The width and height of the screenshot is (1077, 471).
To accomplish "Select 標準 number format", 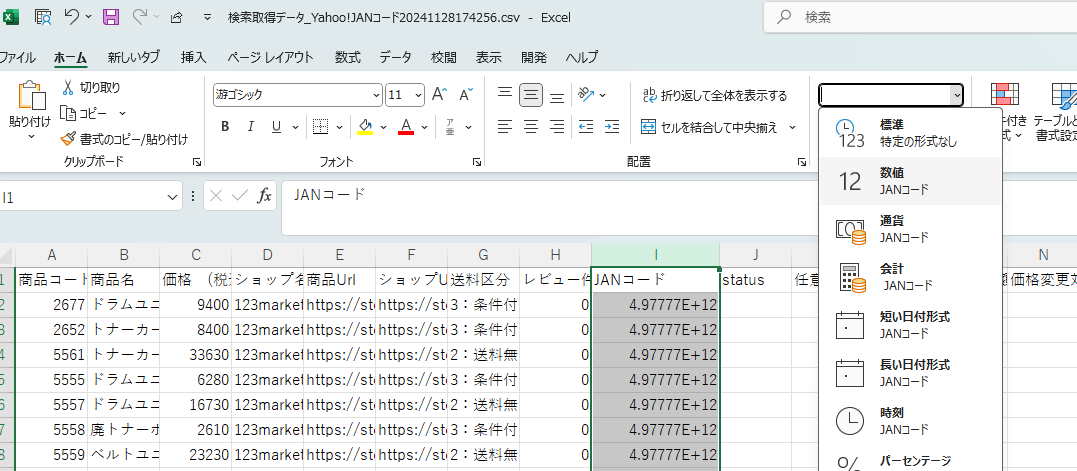I will [x=910, y=133].
